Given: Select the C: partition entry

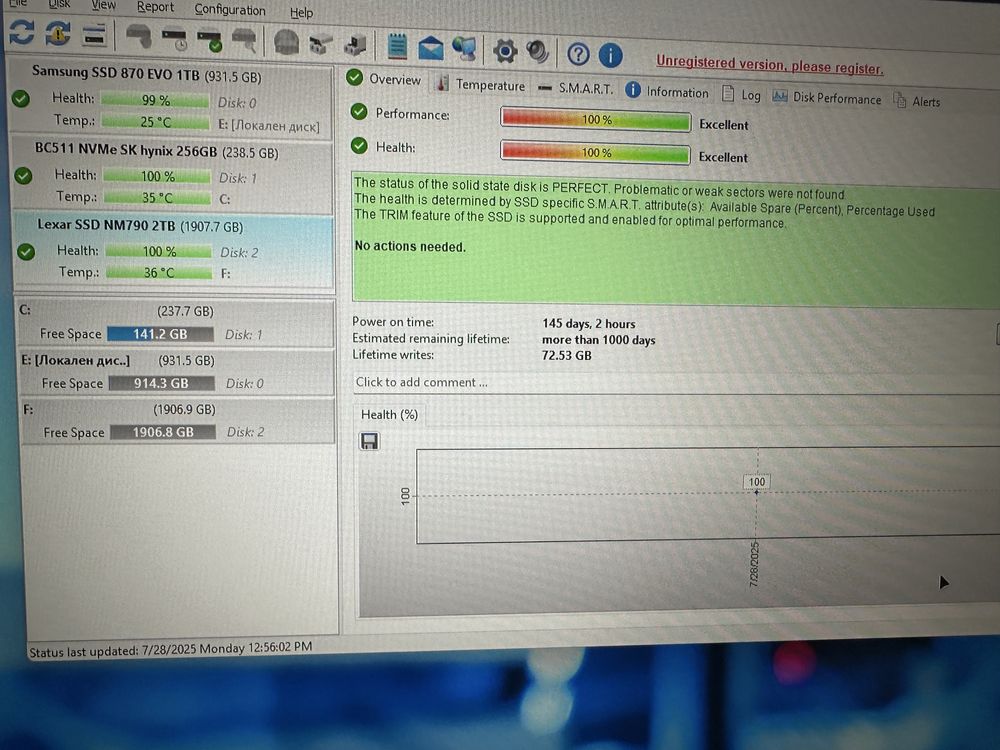Looking at the screenshot, I should [177, 323].
